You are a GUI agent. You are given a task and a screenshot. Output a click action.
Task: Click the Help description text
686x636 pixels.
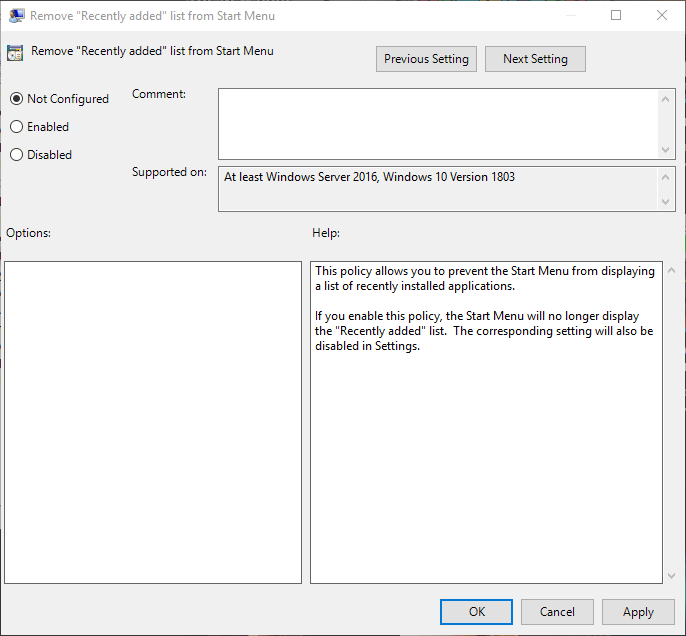[484, 308]
